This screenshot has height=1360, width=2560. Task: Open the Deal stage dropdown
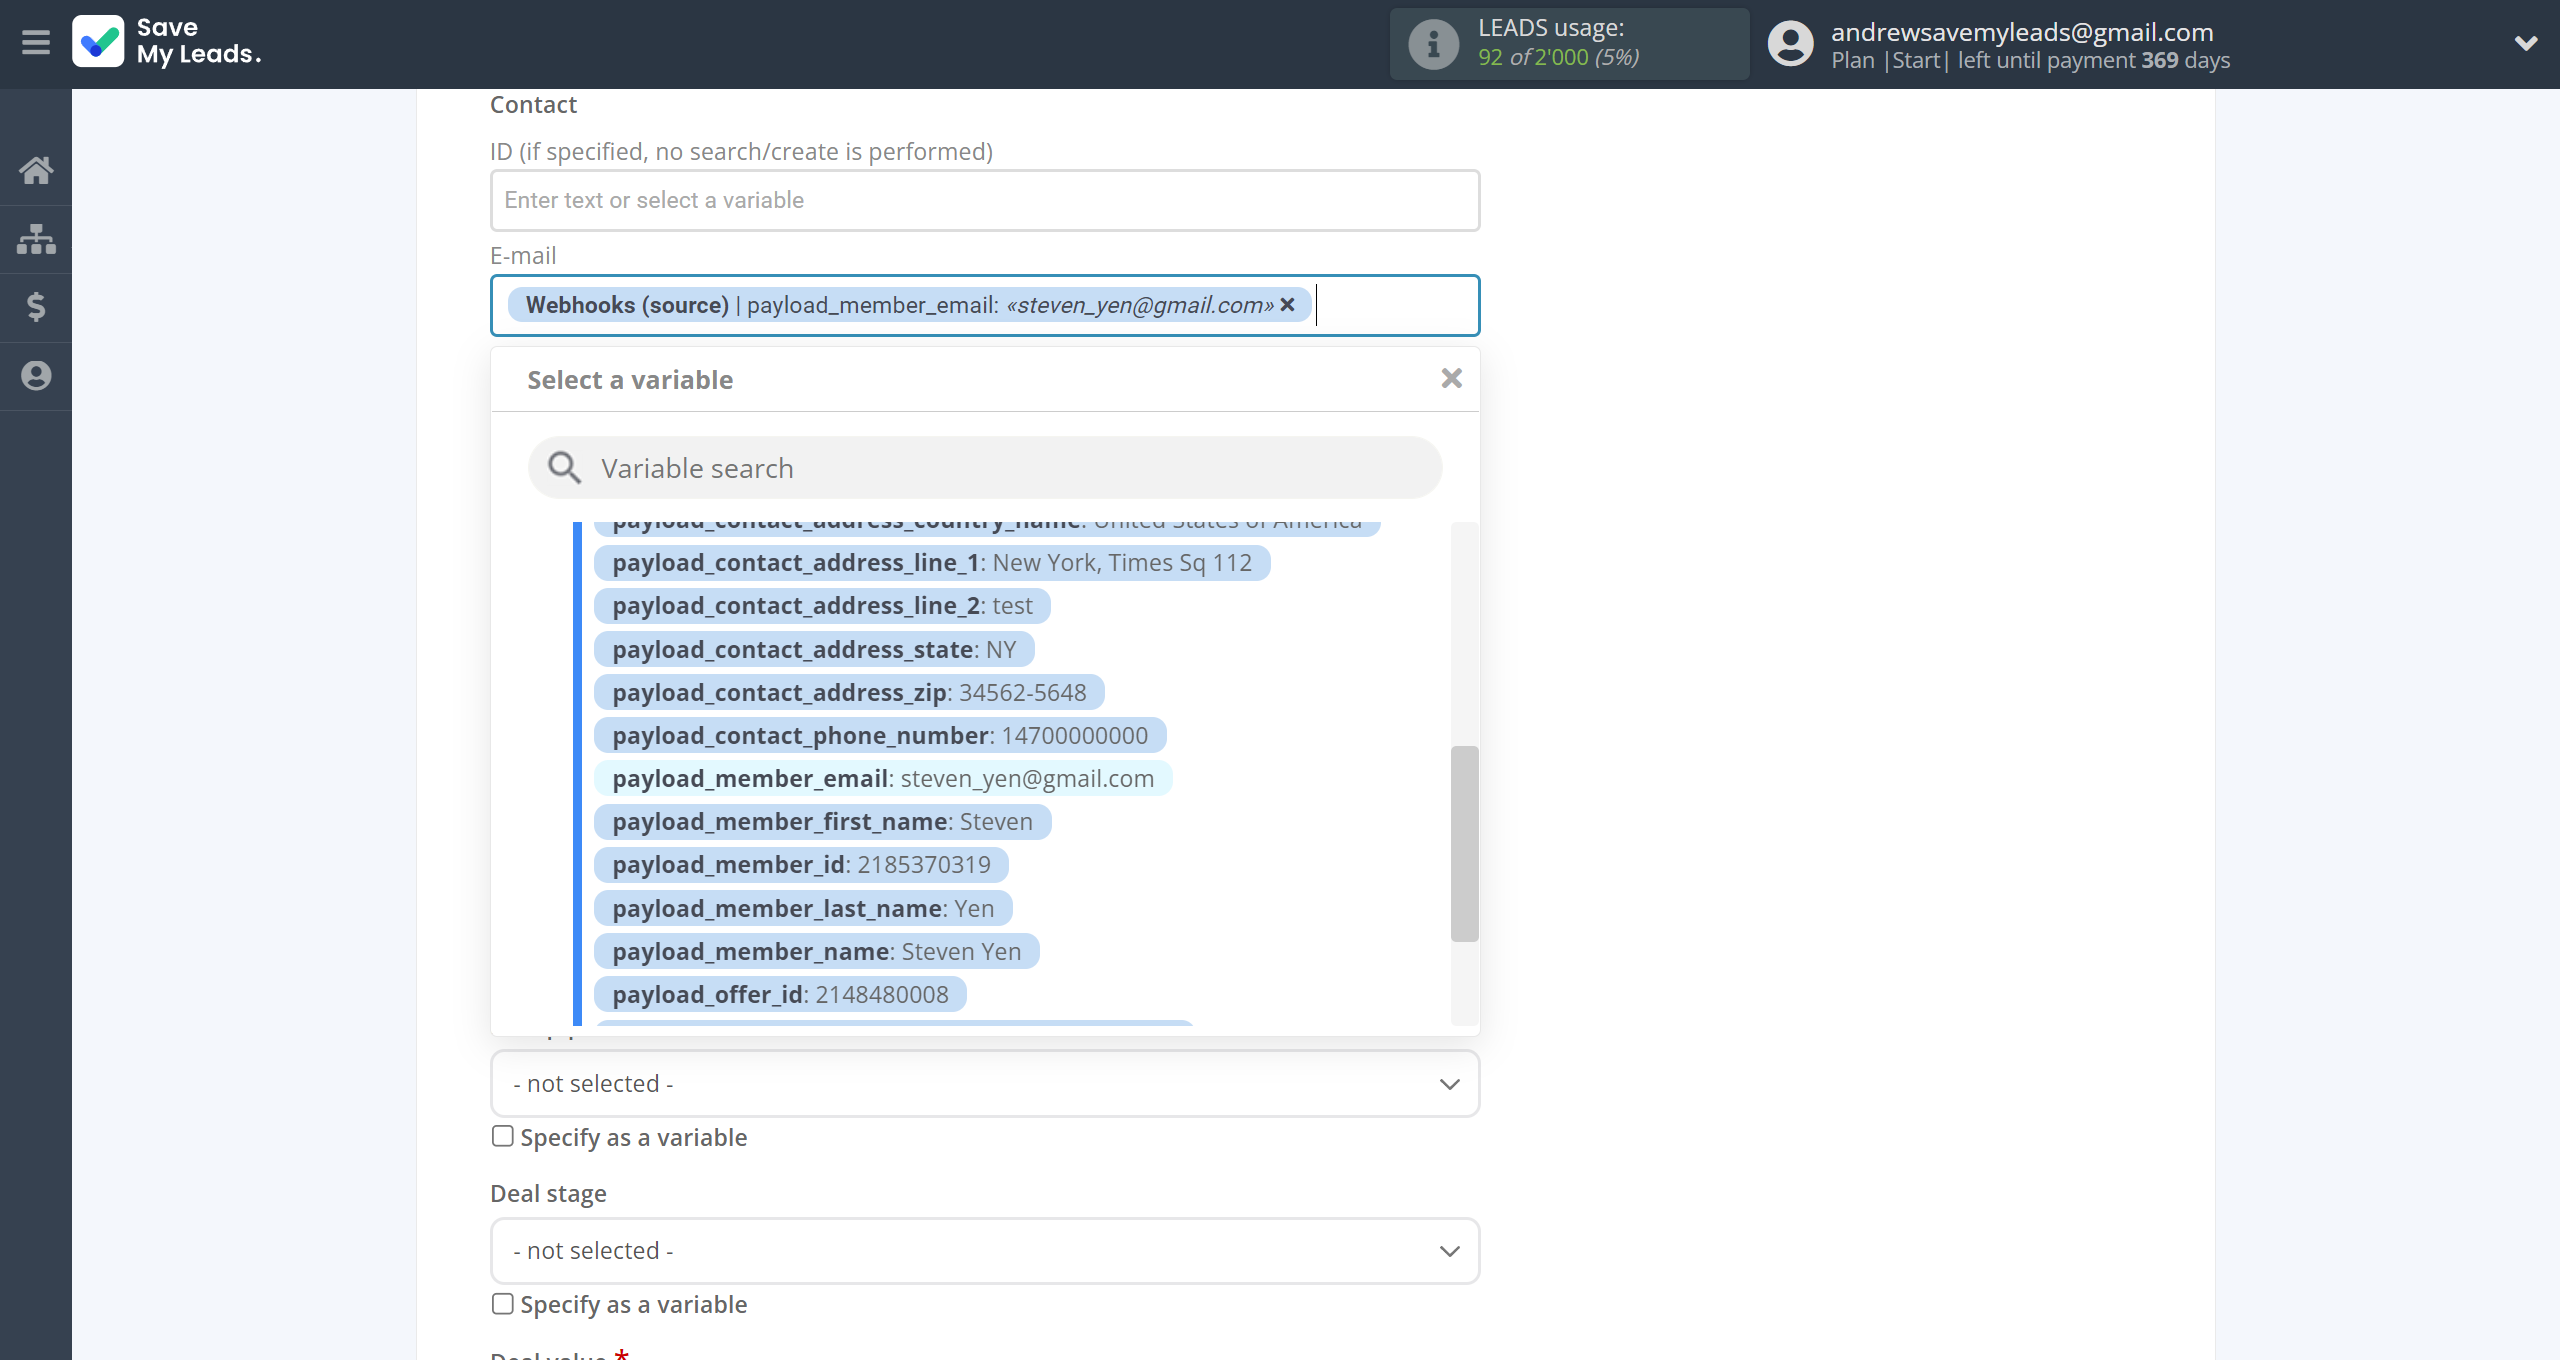985,1251
